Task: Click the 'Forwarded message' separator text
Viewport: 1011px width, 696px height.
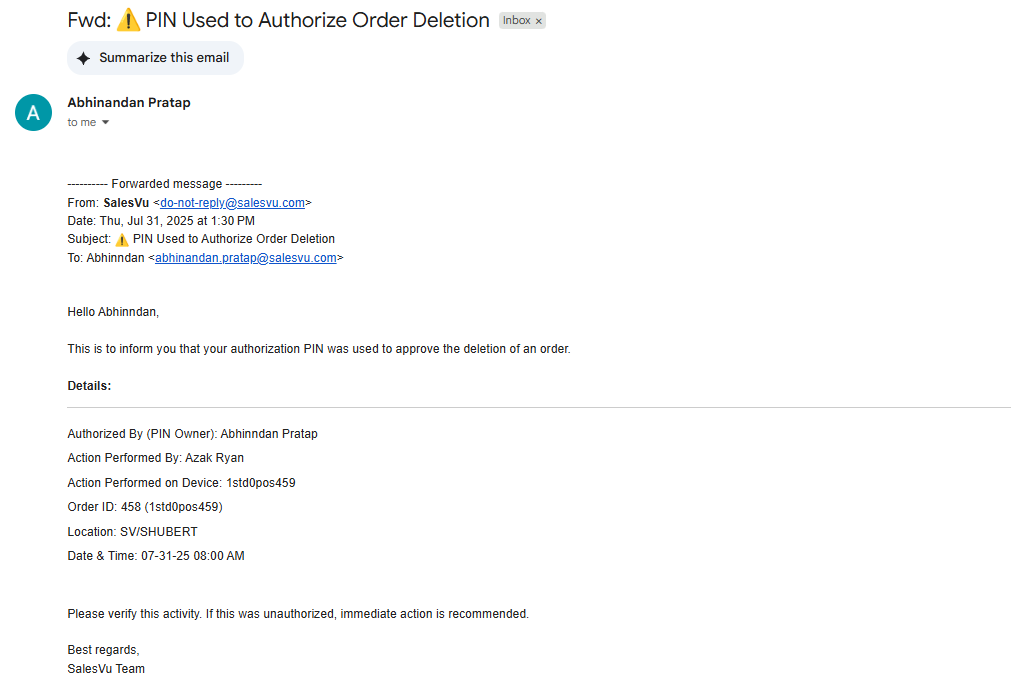Action: tap(164, 184)
